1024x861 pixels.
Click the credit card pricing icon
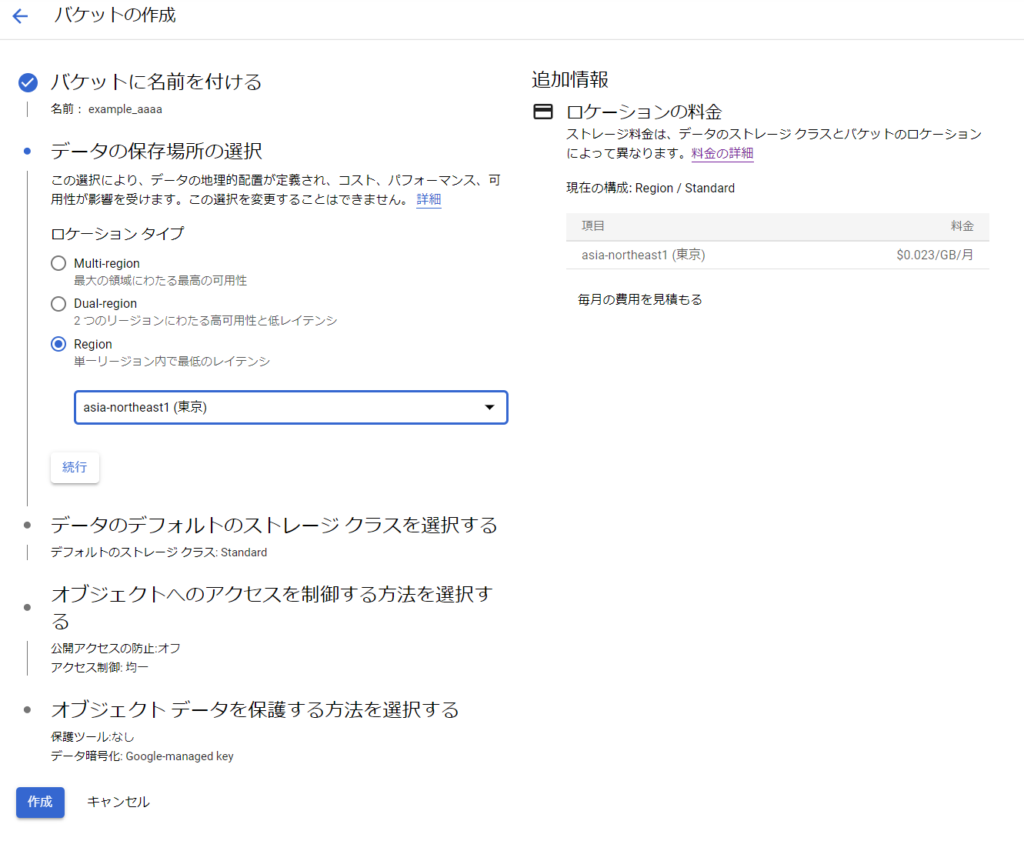click(543, 111)
